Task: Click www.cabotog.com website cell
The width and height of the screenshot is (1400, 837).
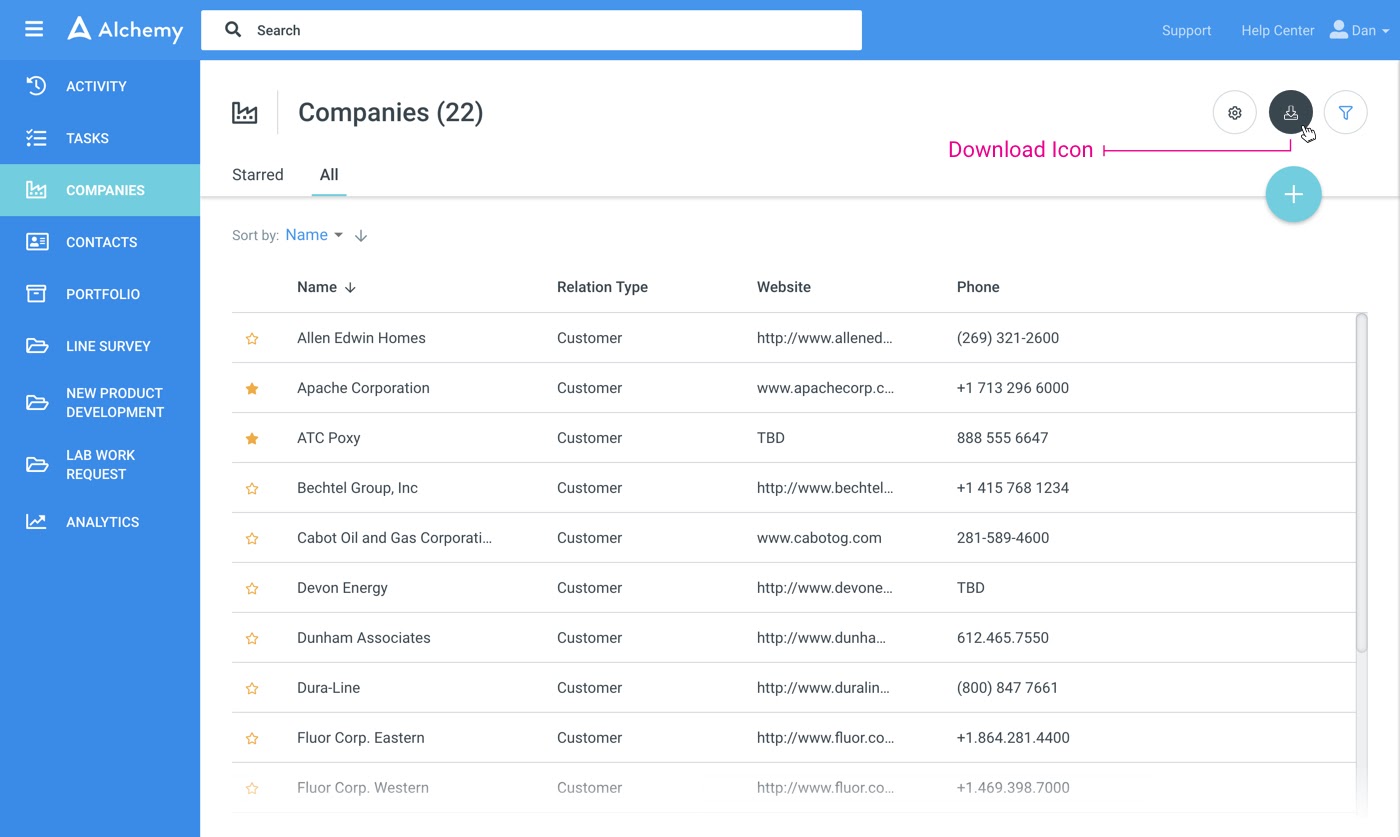Action: click(819, 538)
